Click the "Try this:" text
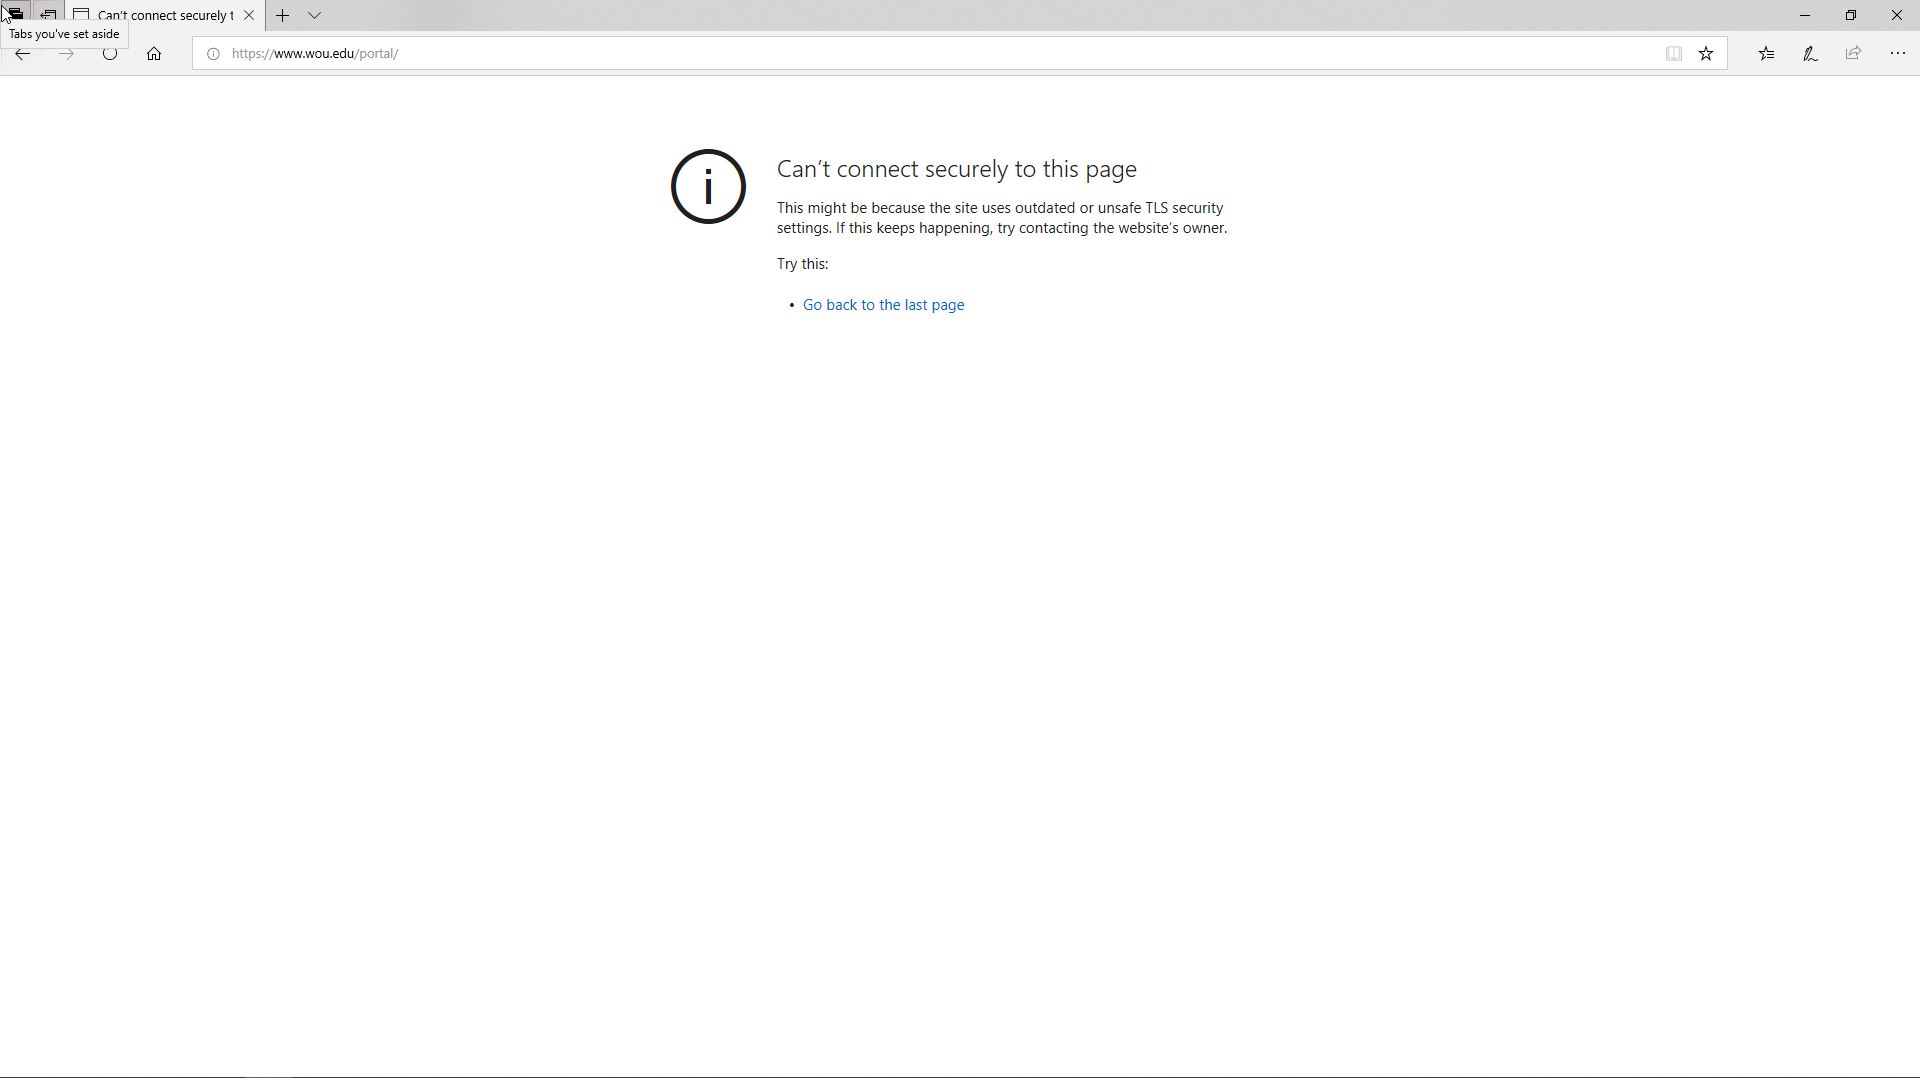Screen dimensions: 1920x1078 click(803, 264)
